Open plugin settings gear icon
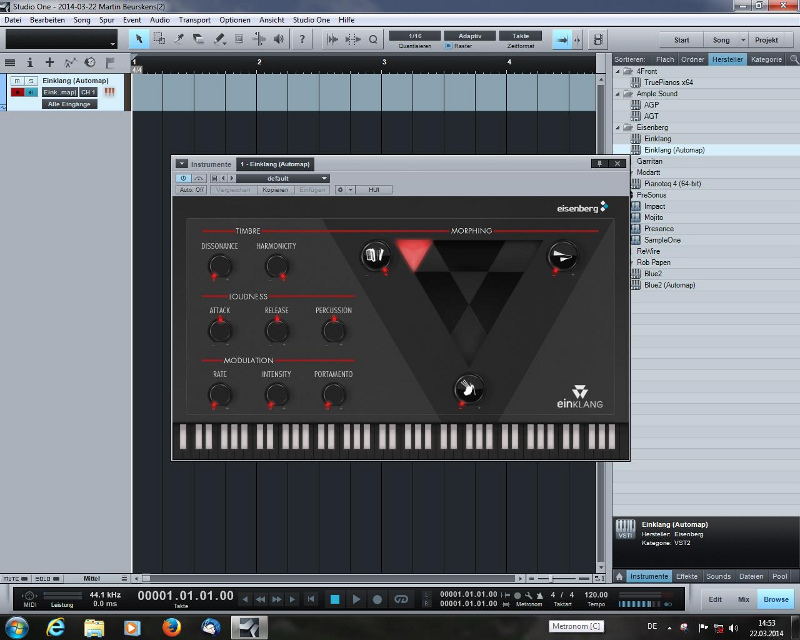 pos(340,190)
